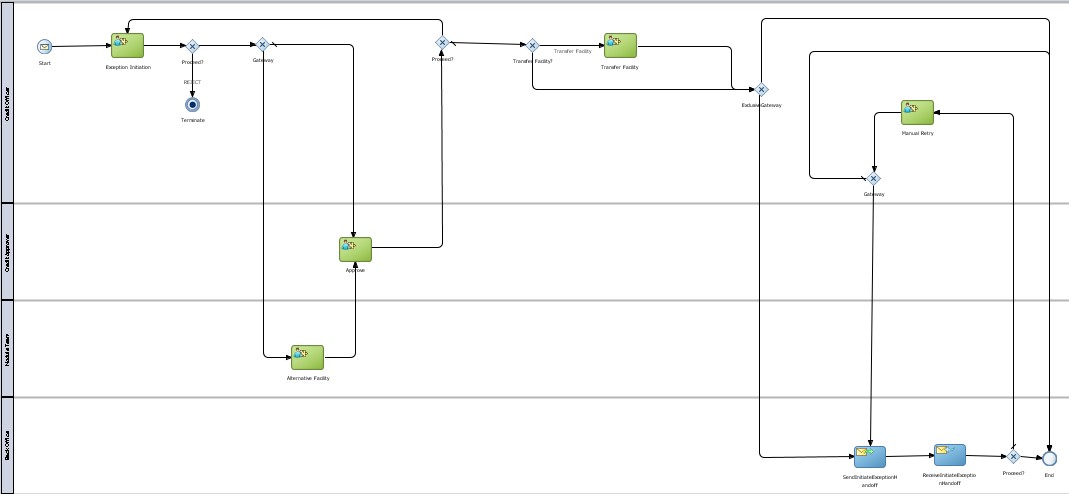Select the End event

click(x=1049, y=459)
